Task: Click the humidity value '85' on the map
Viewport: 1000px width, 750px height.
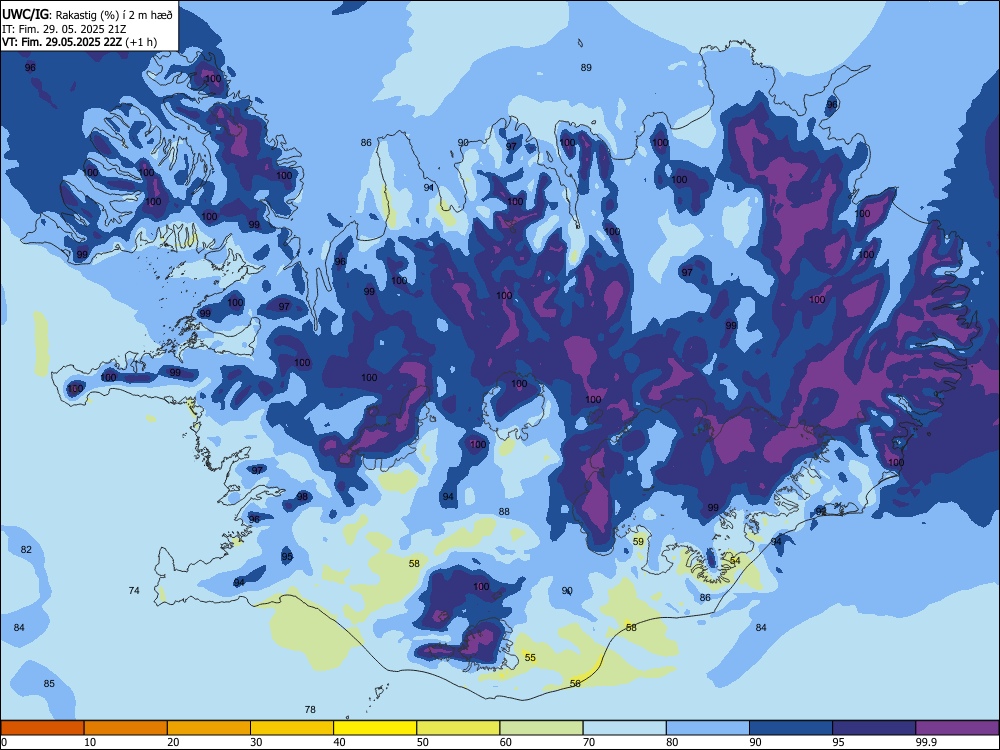Action: coord(49,684)
